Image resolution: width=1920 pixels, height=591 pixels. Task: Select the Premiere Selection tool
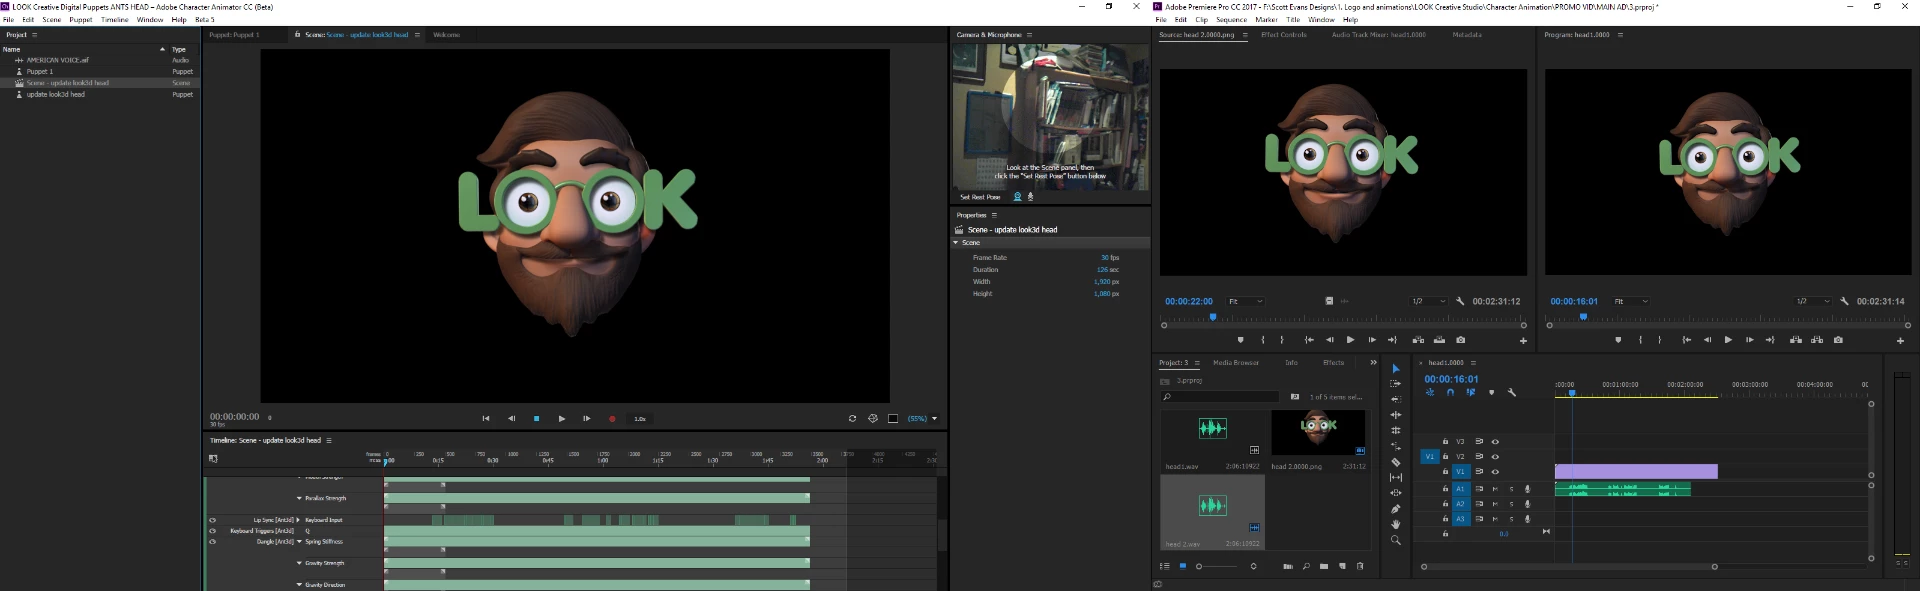point(1396,369)
